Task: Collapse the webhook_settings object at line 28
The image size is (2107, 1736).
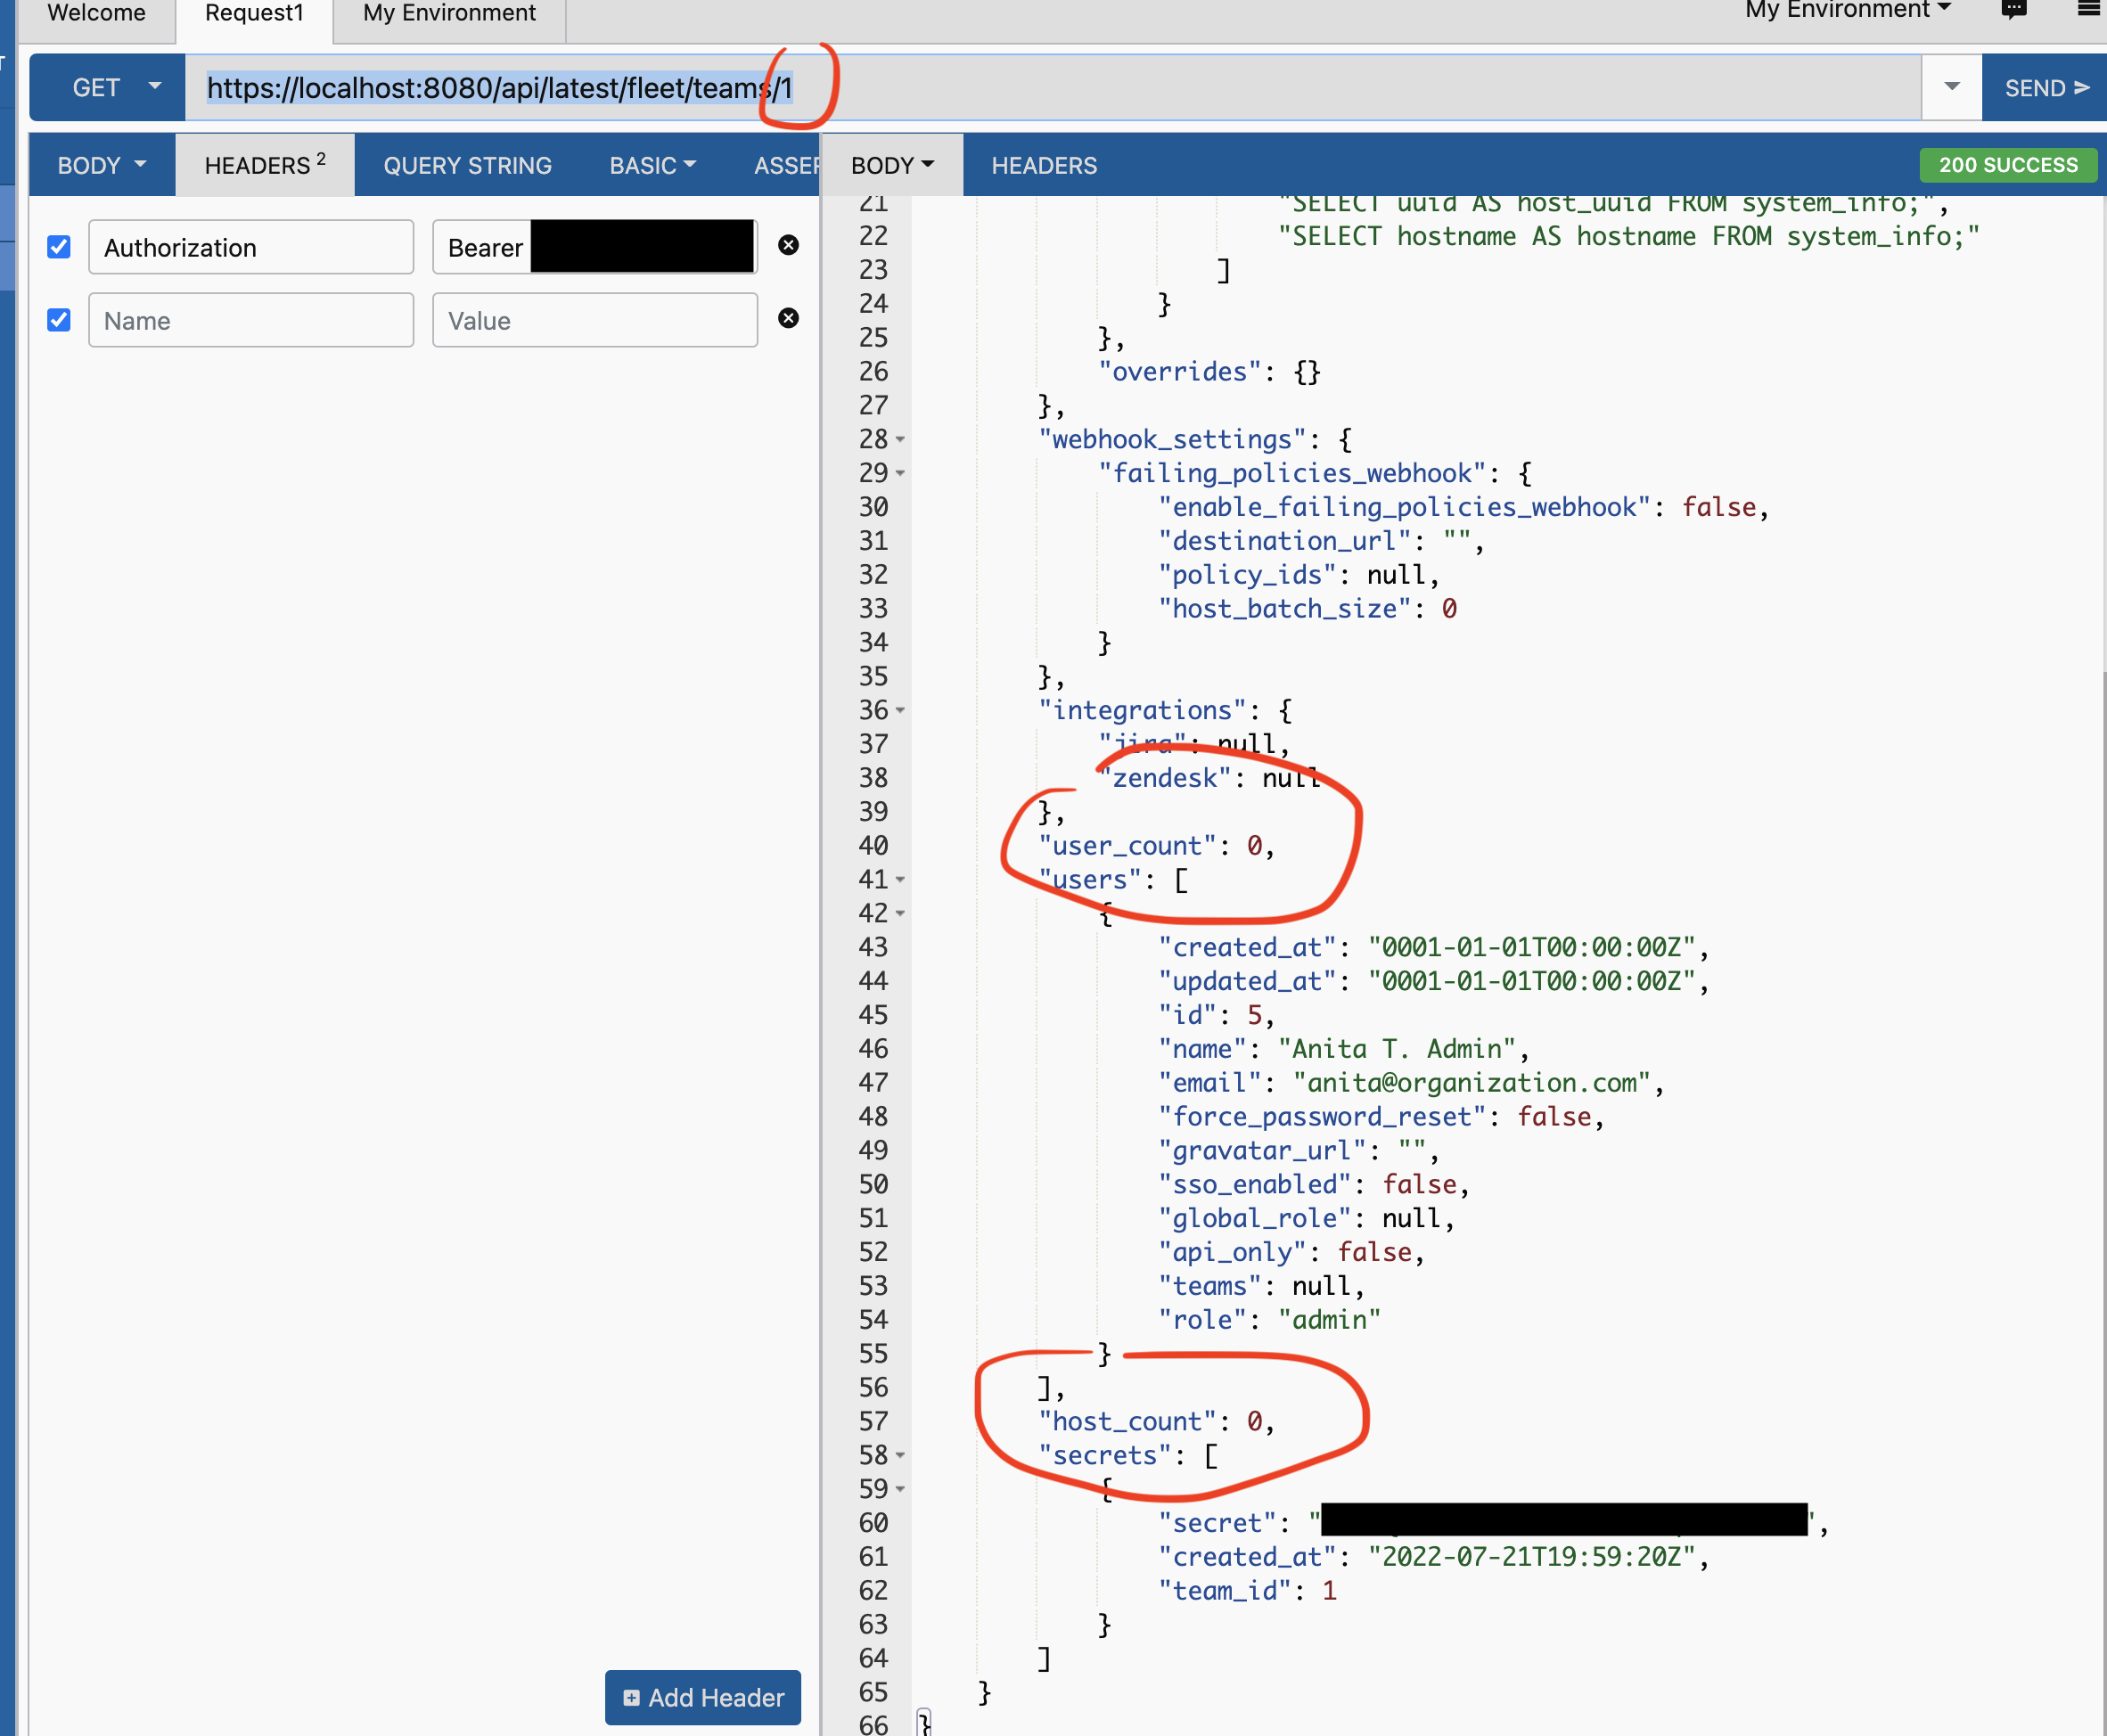Action: [x=900, y=440]
